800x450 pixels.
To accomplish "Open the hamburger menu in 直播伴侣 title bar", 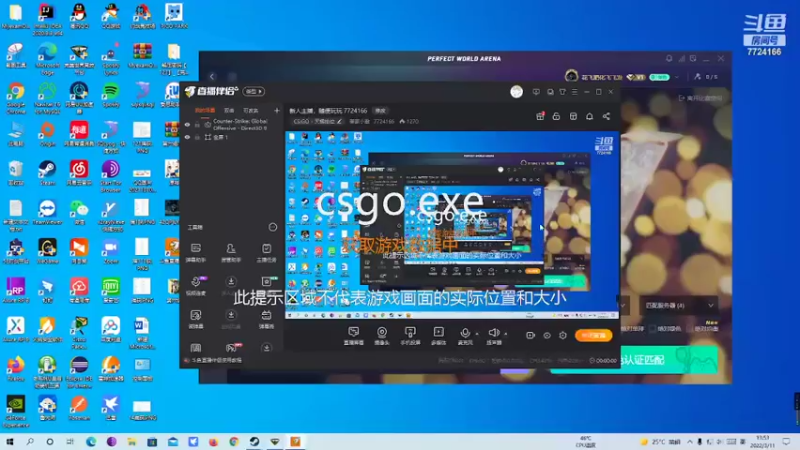I will click(574, 92).
